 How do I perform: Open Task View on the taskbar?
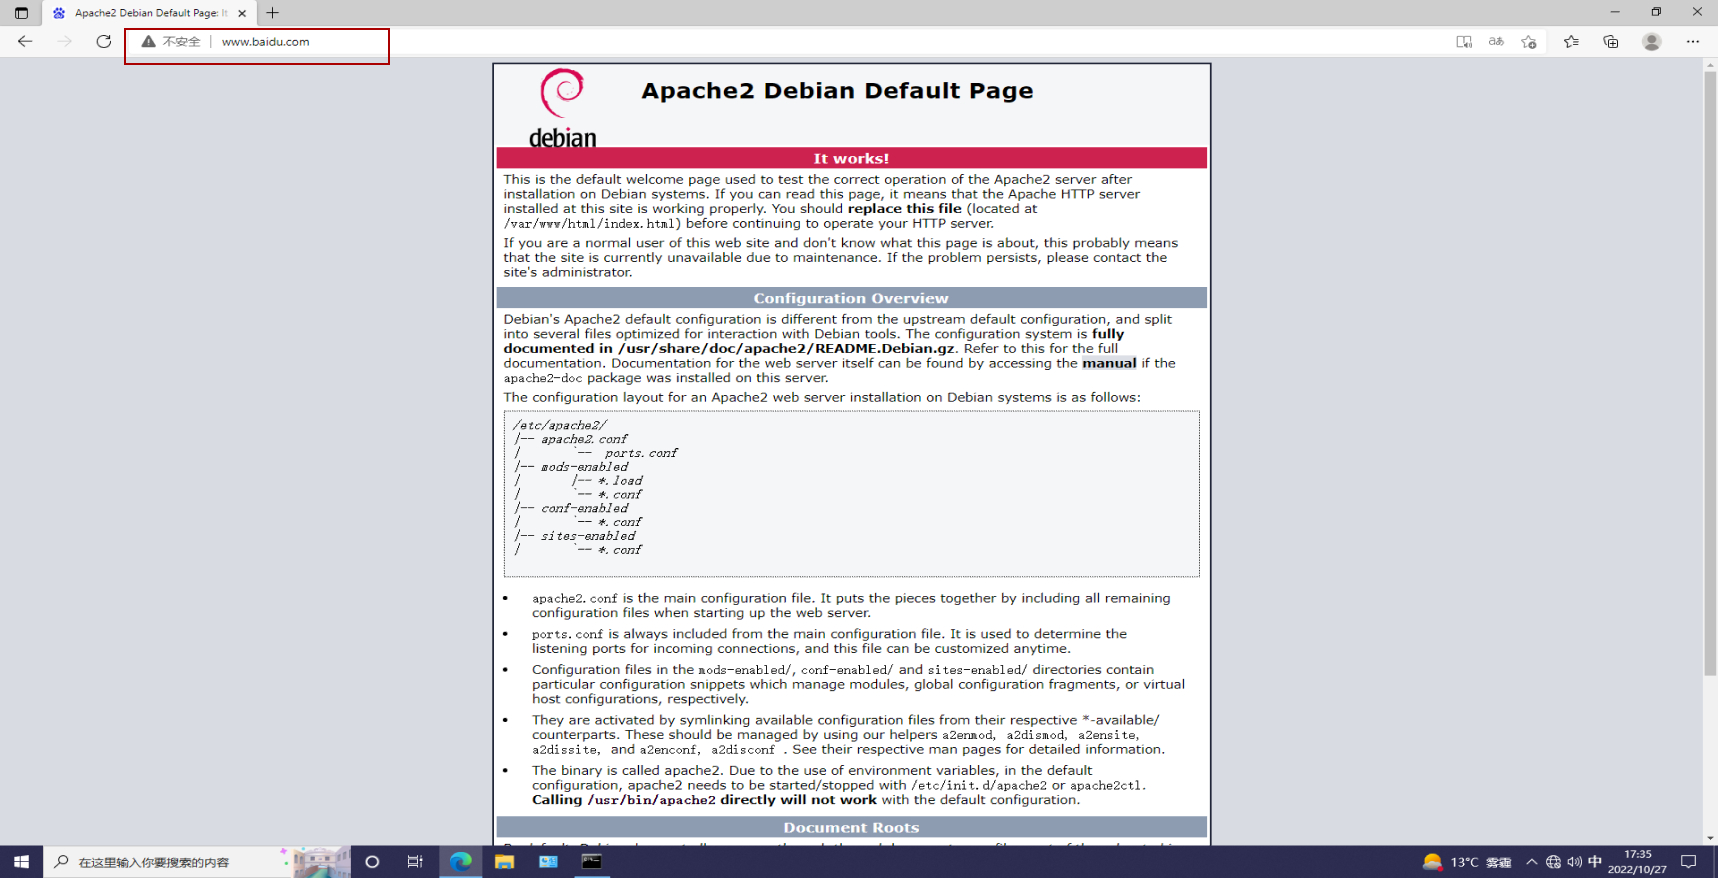[415, 861]
